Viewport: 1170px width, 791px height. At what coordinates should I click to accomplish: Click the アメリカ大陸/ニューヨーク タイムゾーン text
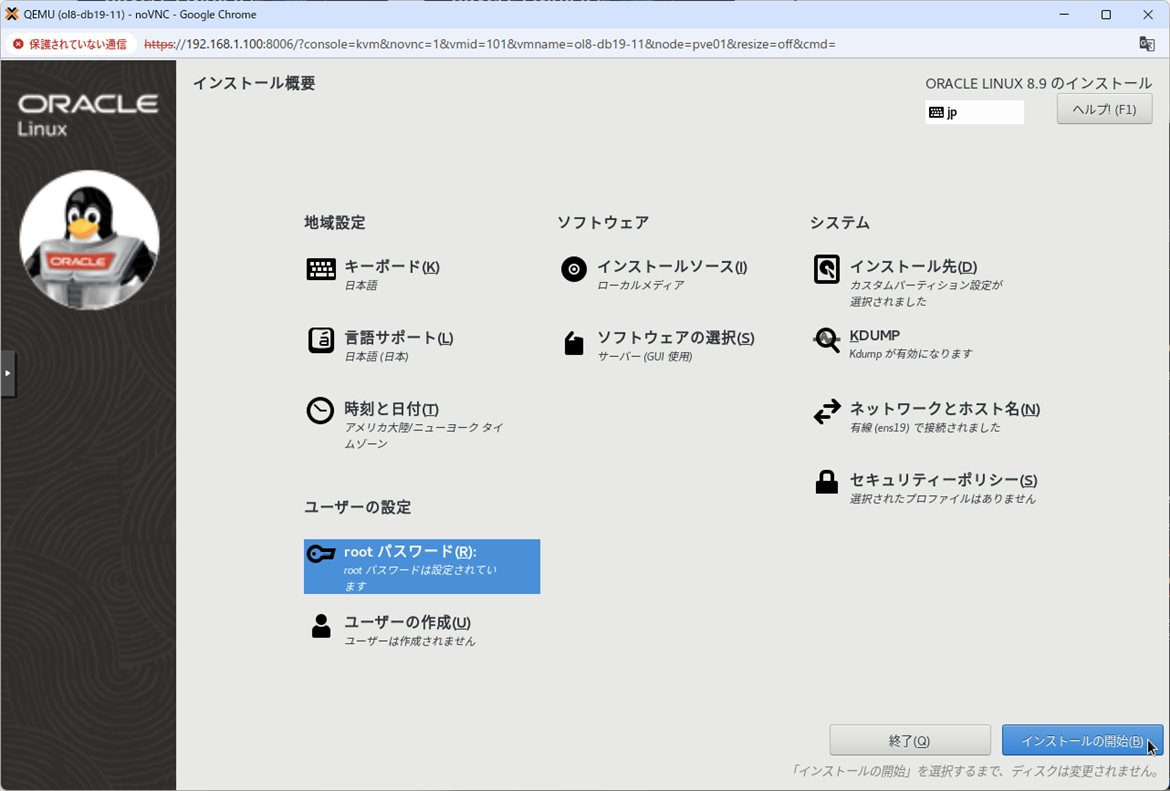[424, 436]
